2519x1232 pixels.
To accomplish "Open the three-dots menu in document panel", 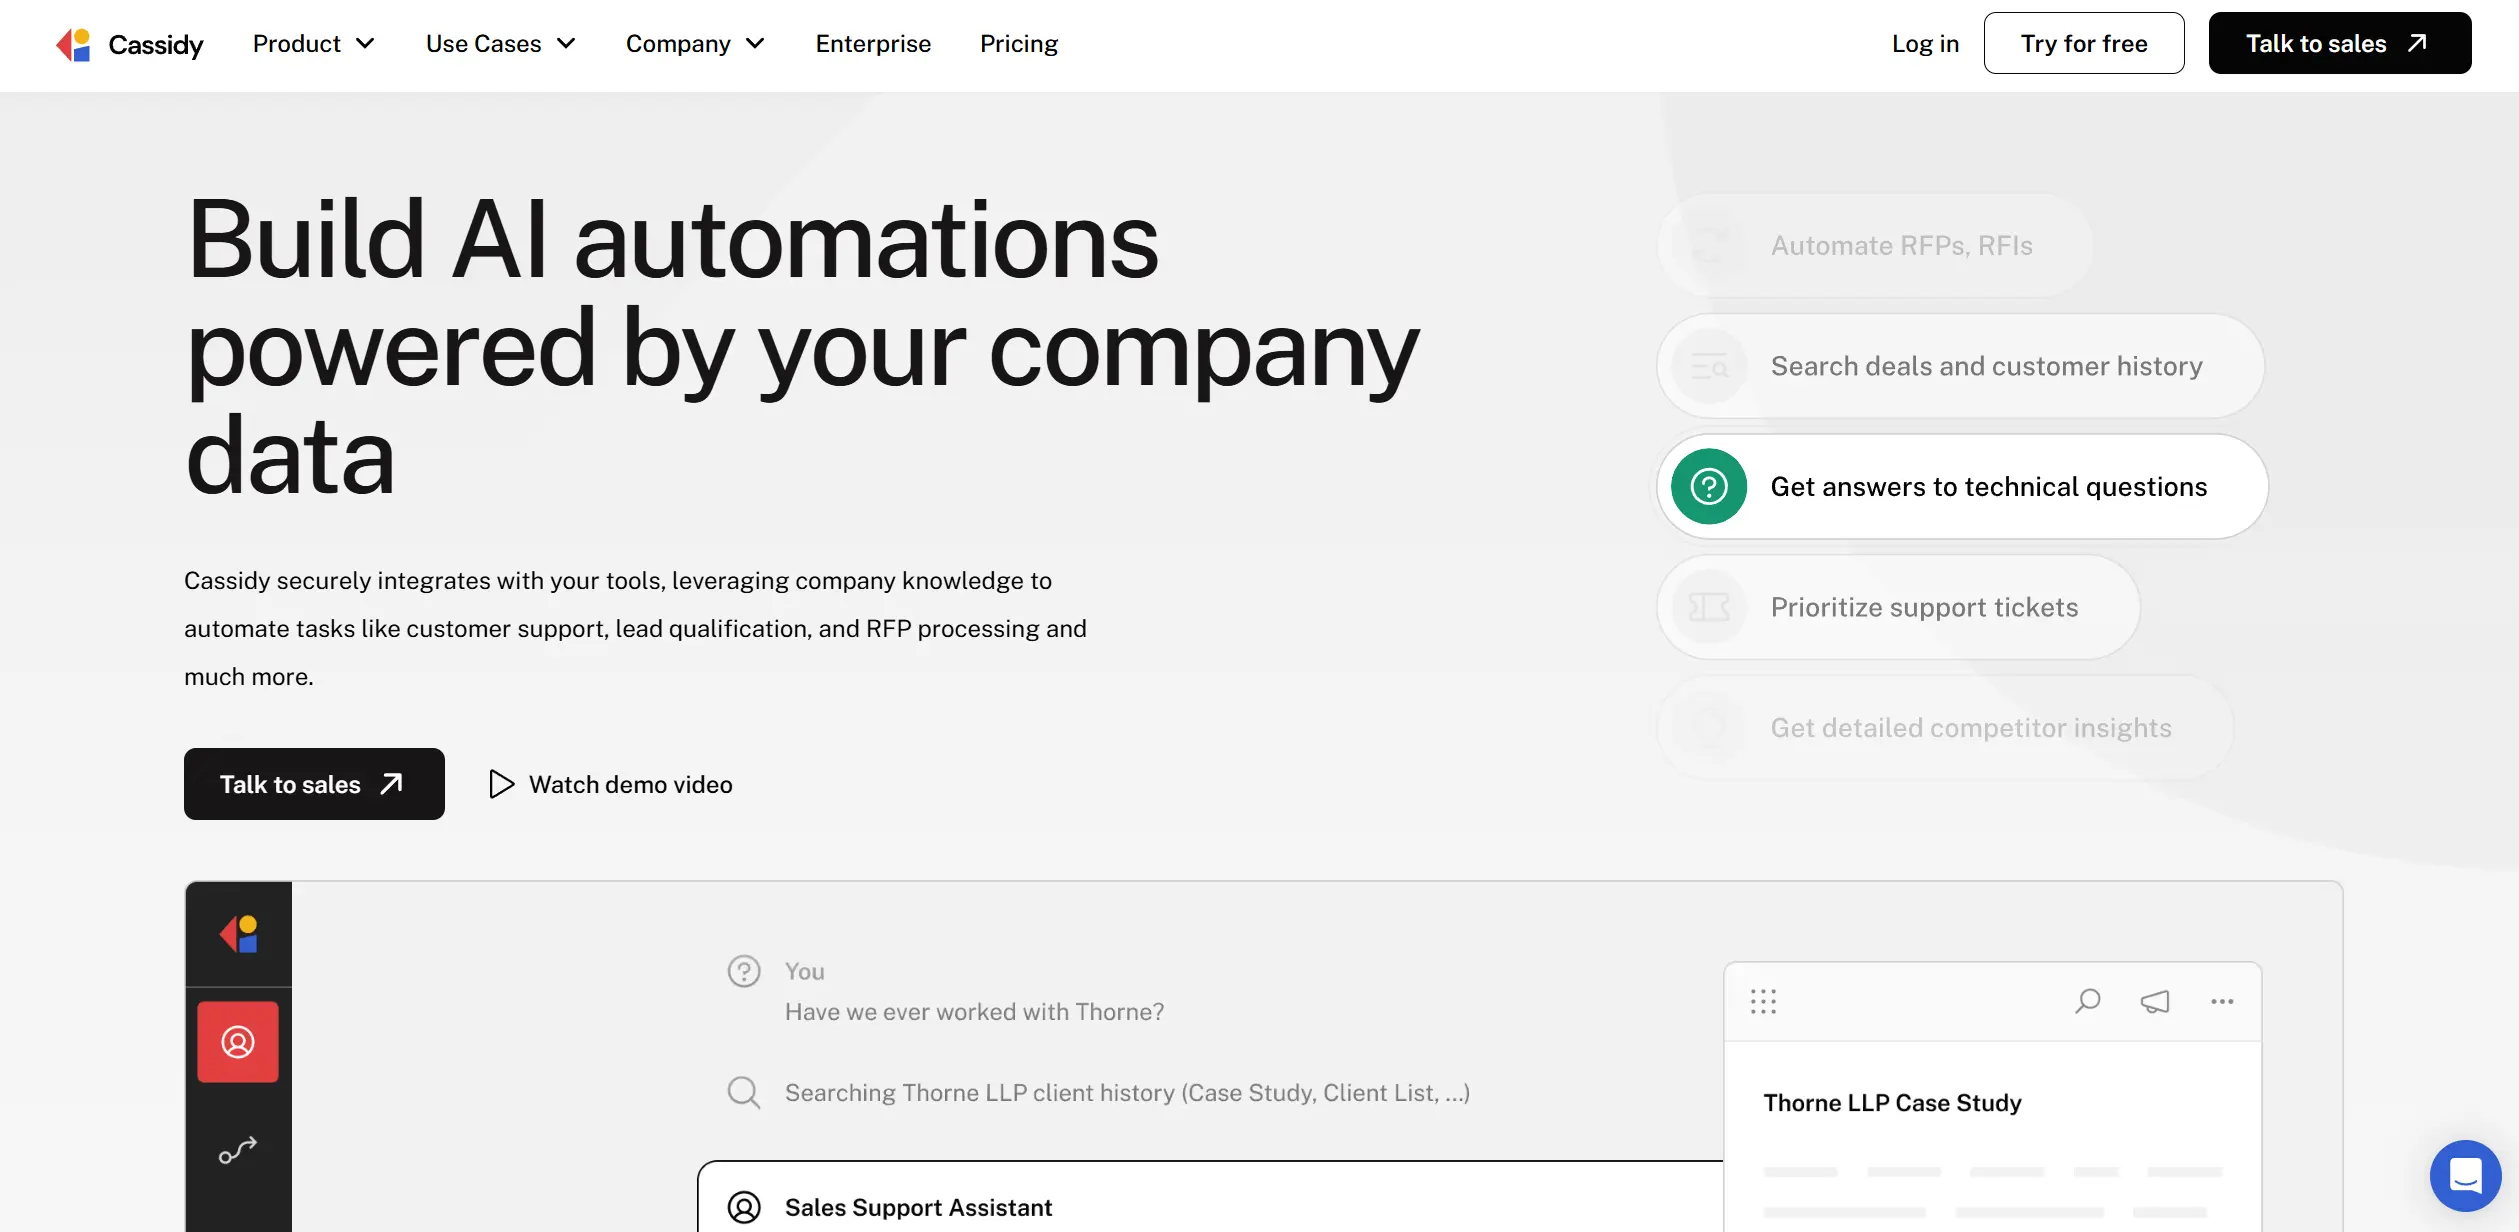I will pyautogui.click(x=2222, y=1001).
